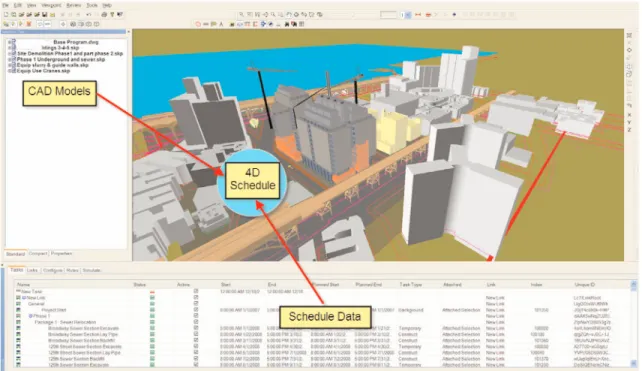
Task: Switch to the Properties tab of selection tree
Action: click(61, 253)
